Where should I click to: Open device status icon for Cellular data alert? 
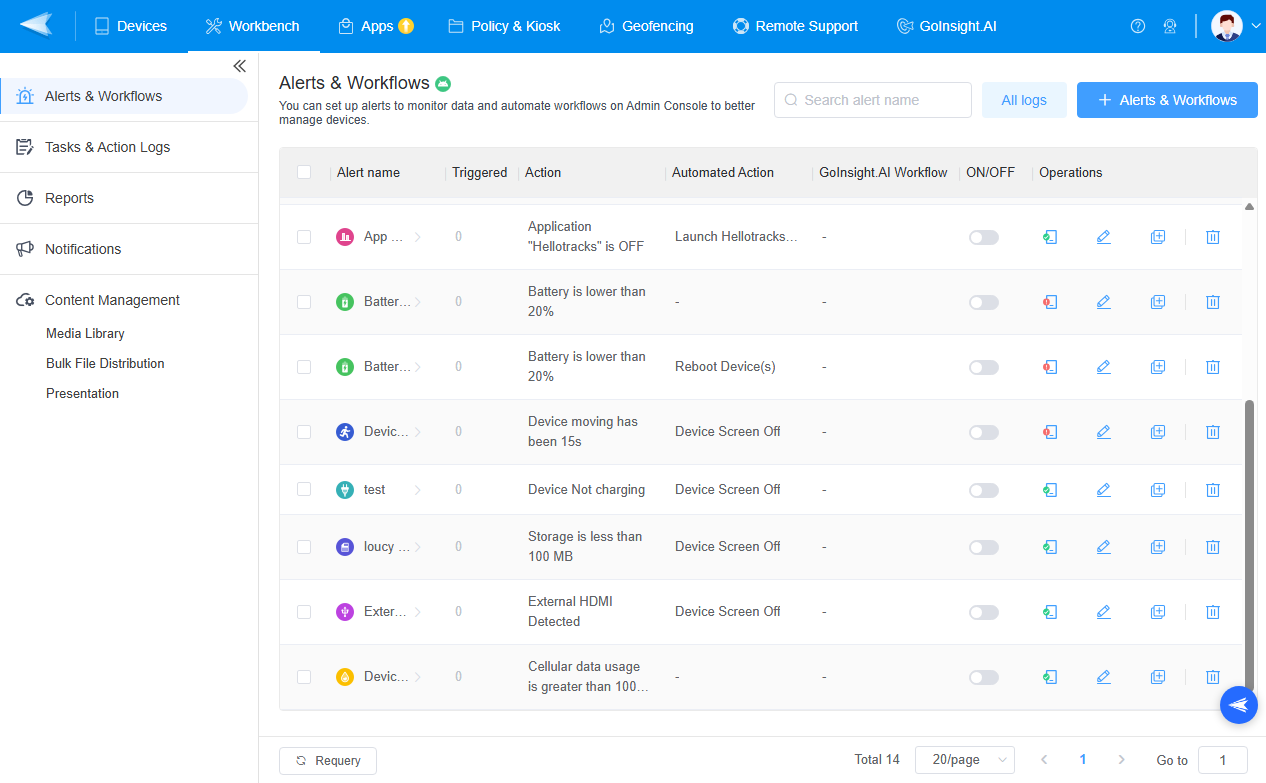coord(1050,677)
